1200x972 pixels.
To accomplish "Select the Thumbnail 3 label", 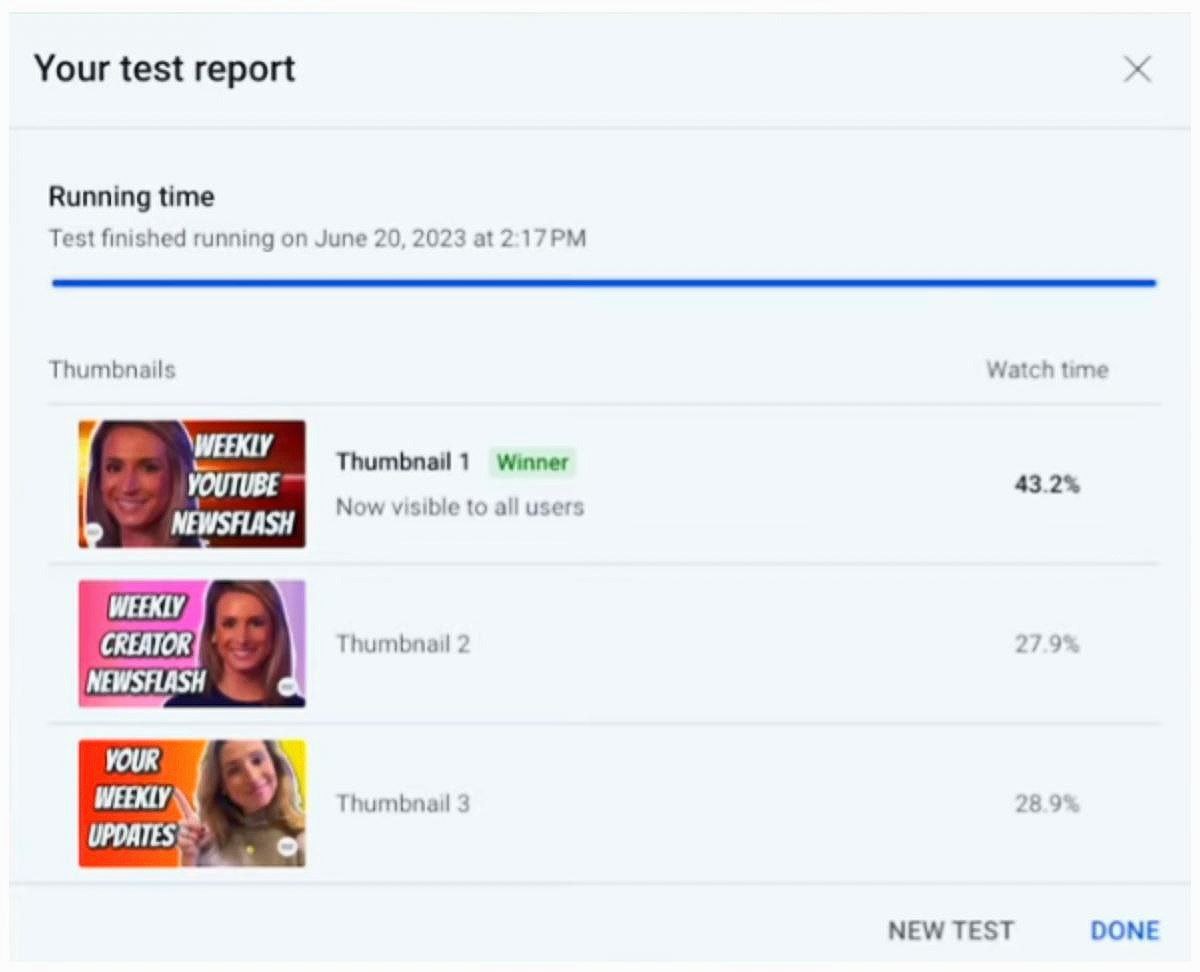I will [x=402, y=803].
